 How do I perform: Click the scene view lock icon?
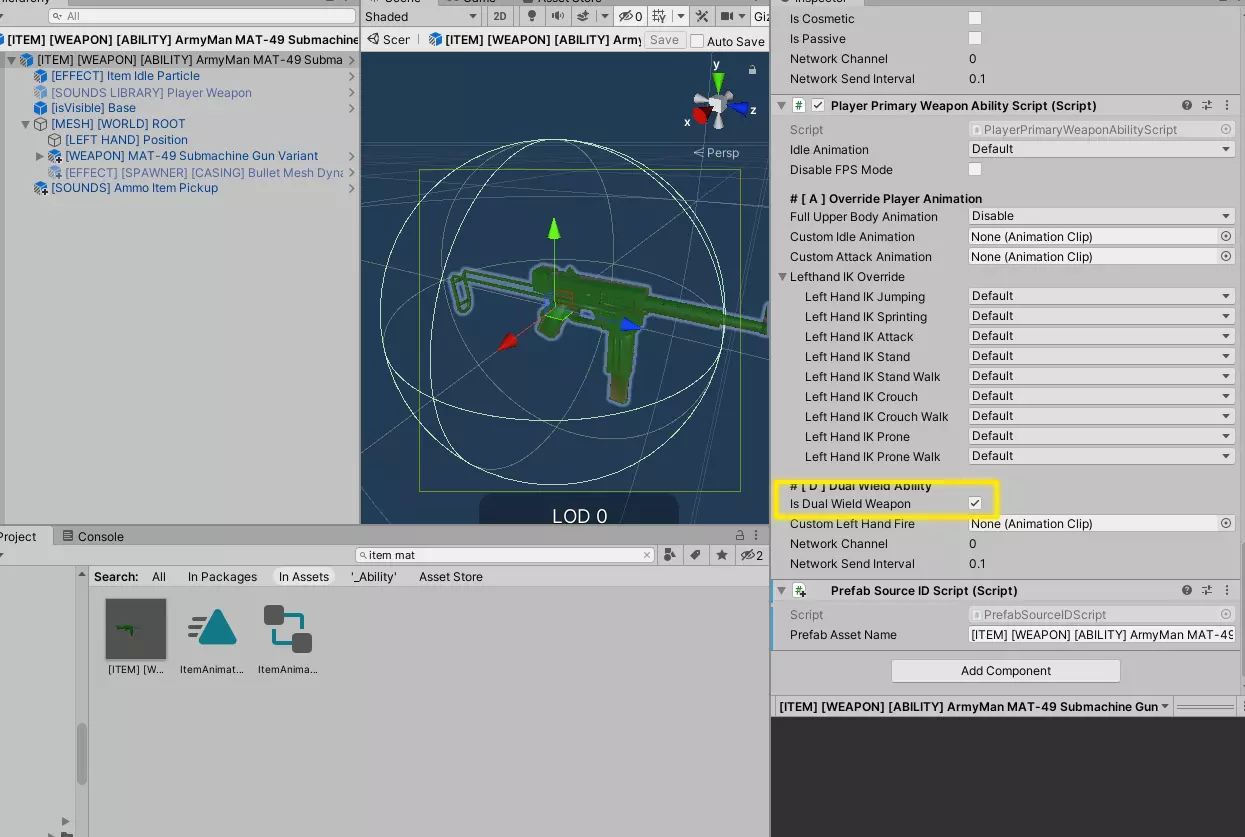click(752, 69)
